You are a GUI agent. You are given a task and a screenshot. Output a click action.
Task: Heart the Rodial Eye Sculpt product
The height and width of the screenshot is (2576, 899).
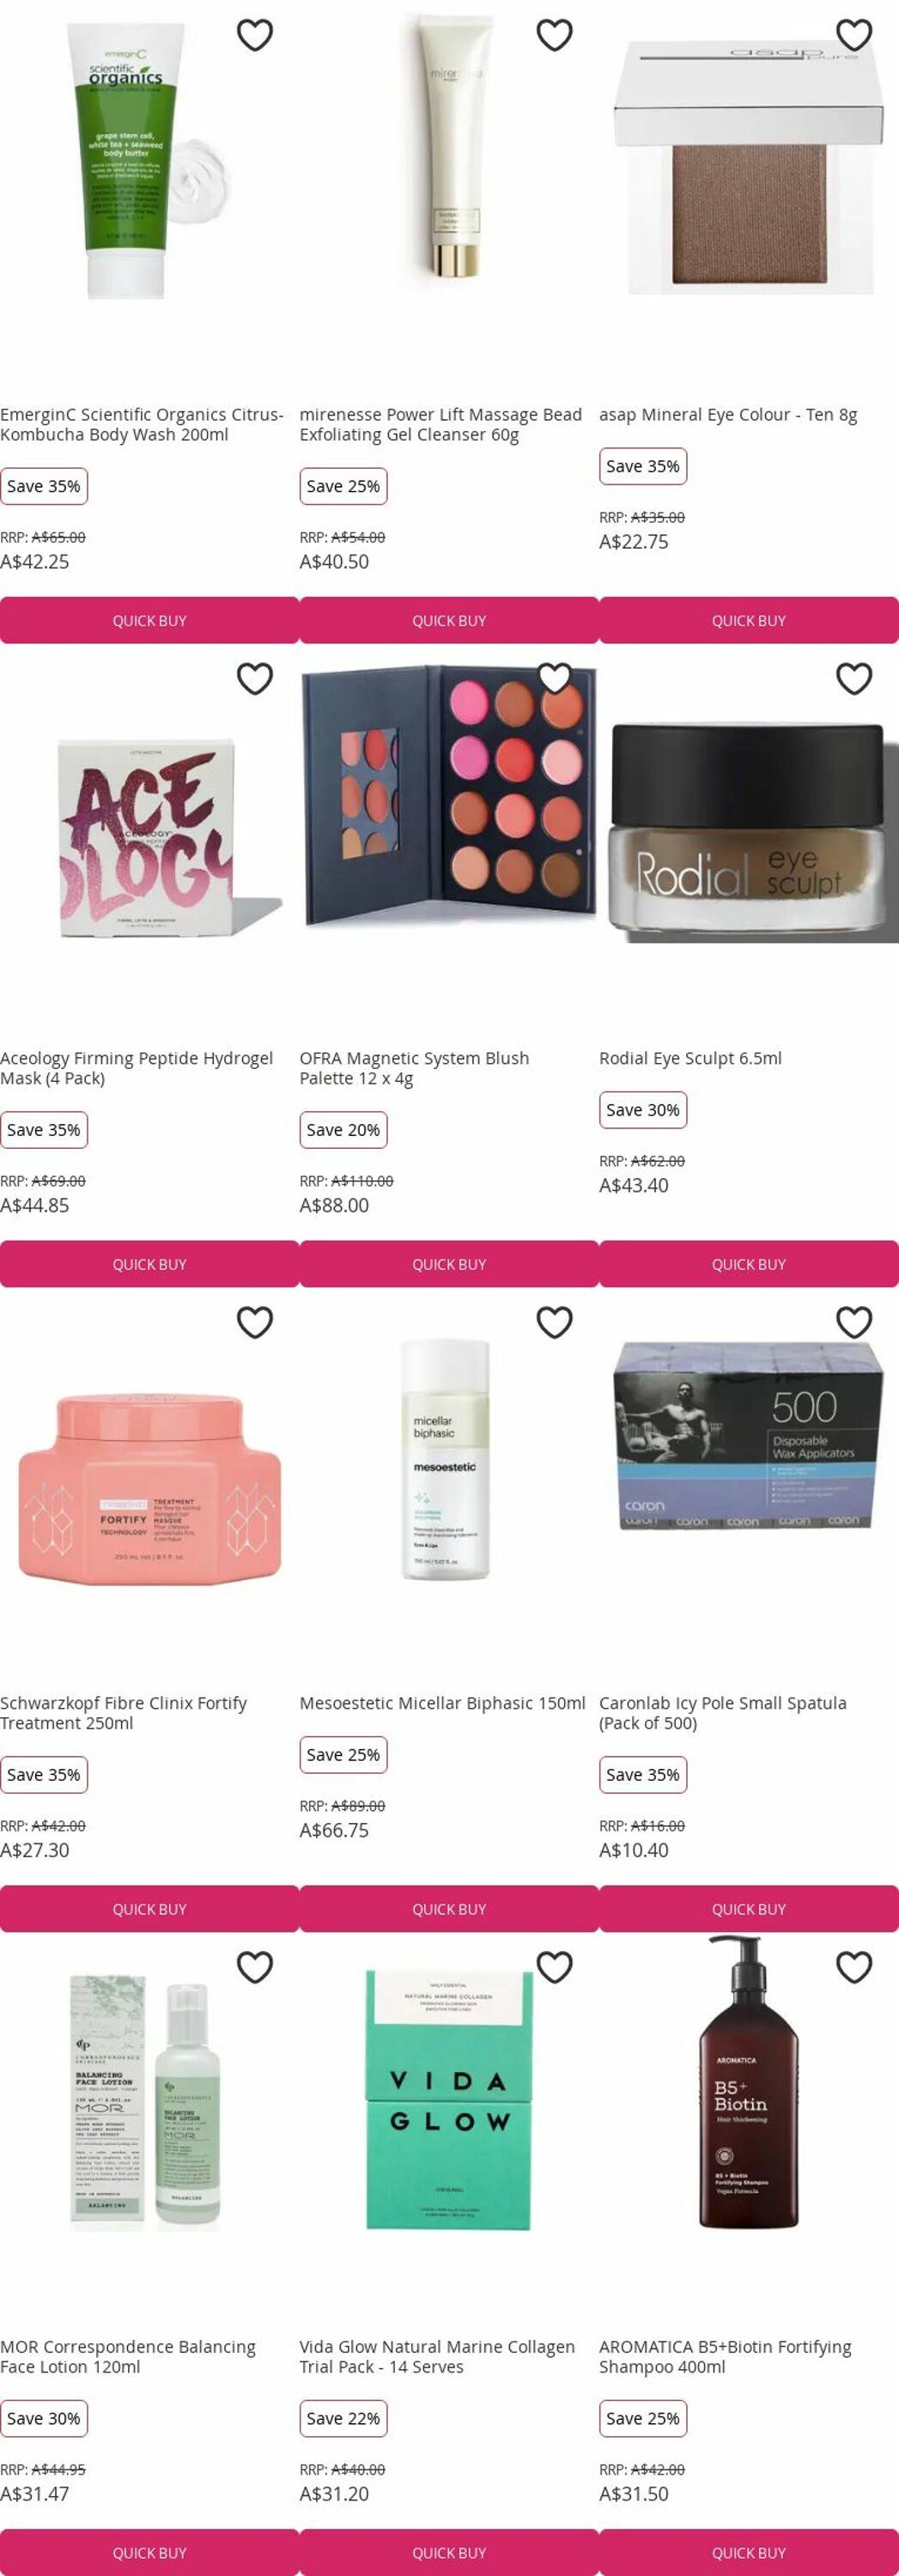click(854, 679)
